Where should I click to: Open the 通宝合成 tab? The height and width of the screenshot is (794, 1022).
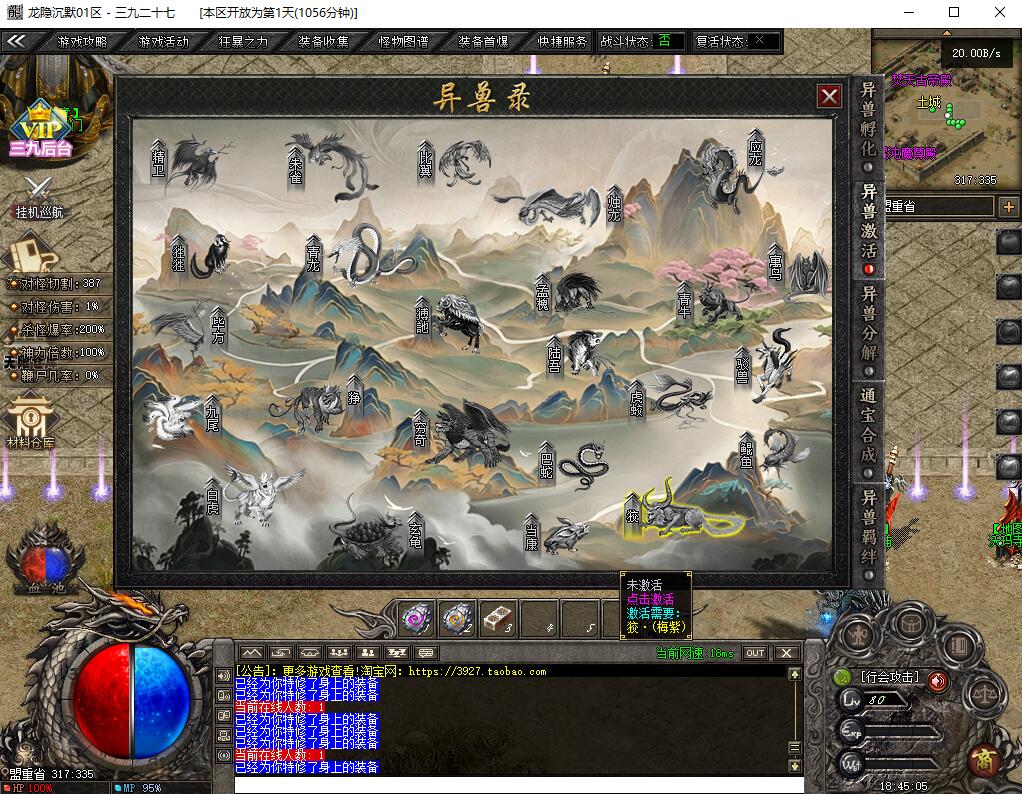tap(868, 432)
